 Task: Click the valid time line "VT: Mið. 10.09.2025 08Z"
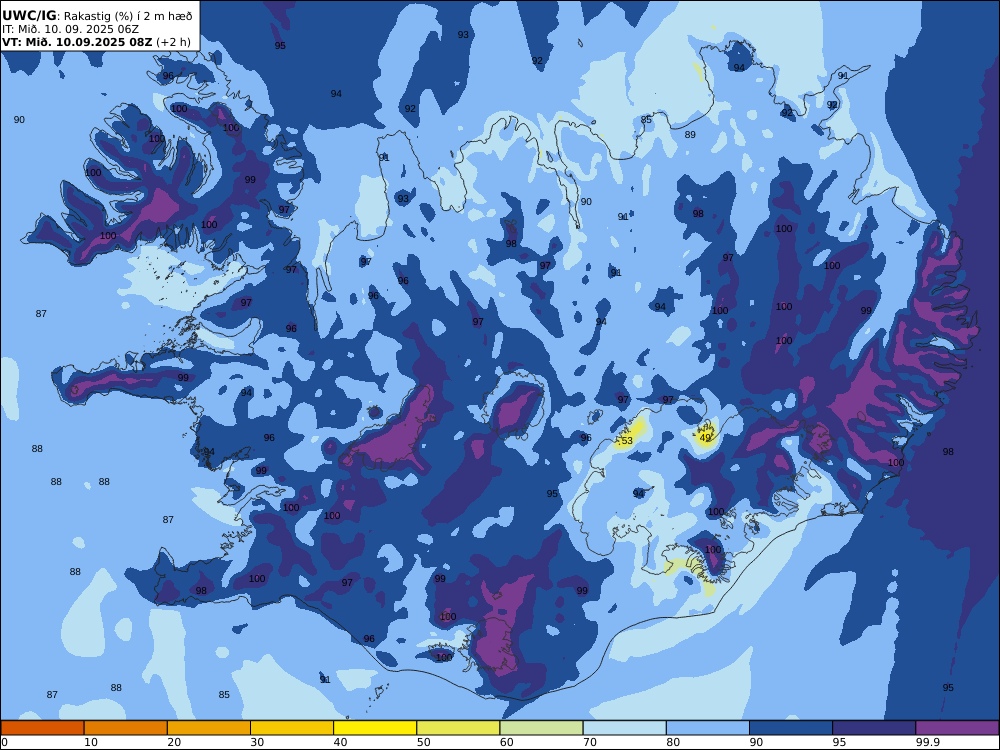tap(77, 42)
